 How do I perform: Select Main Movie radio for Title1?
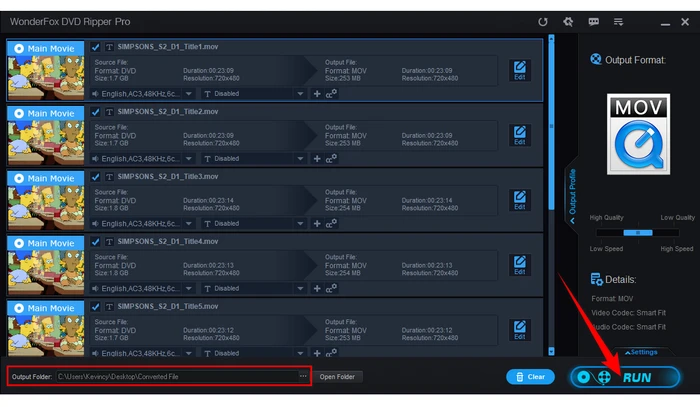click(19, 48)
